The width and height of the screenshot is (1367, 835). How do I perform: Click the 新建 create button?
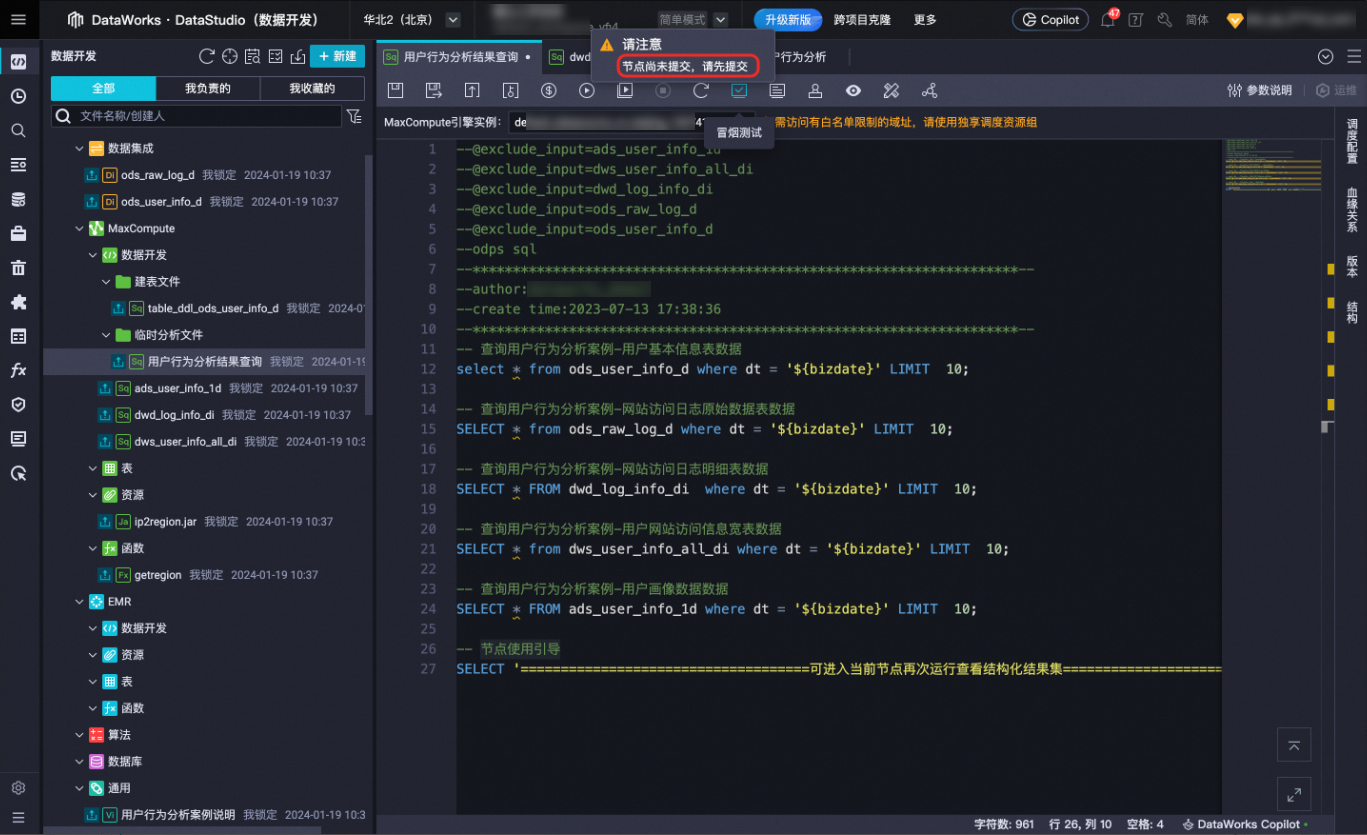[x=337, y=56]
